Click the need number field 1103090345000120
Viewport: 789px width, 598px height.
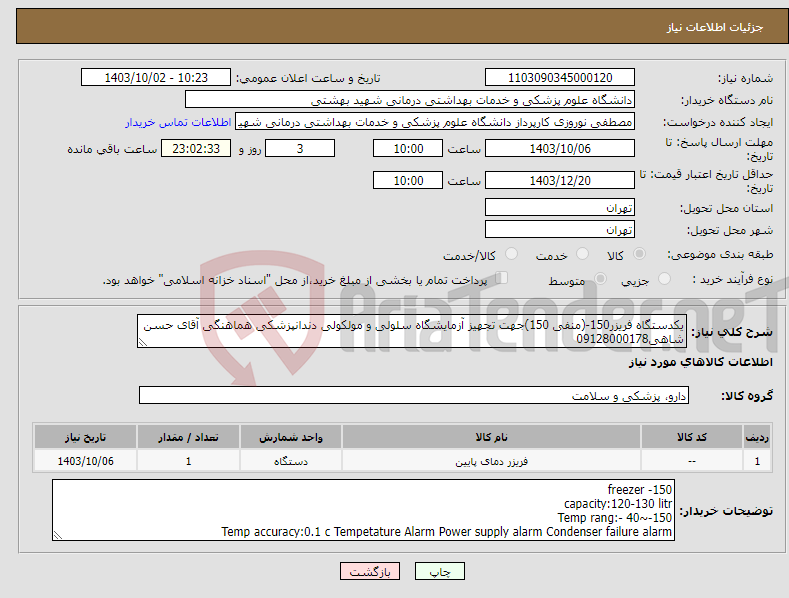point(560,78)
